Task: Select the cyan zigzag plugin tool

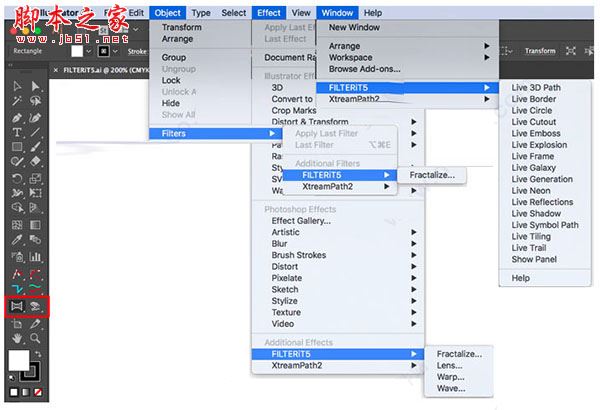Action: pos(17,288)
